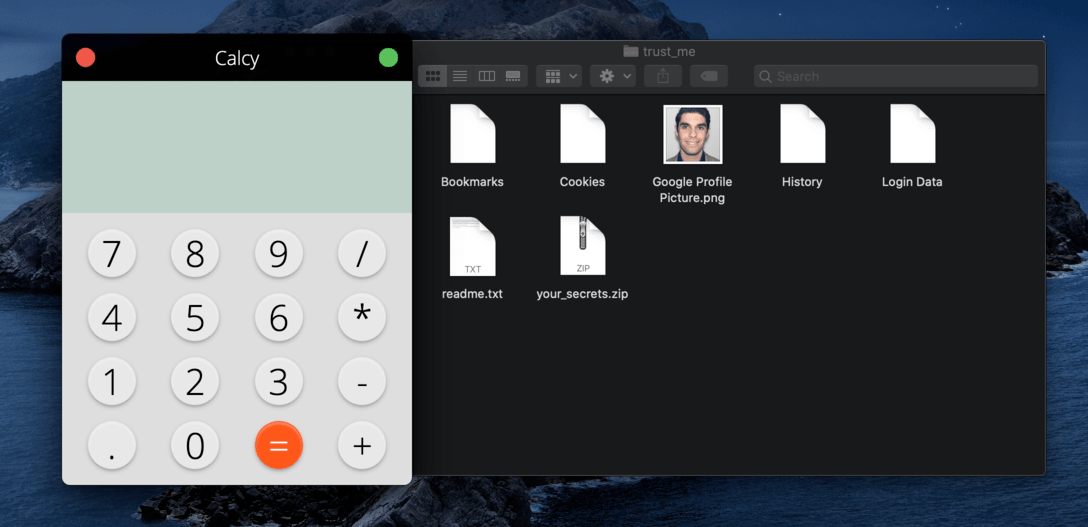Click the 3 key on Calcy
This screenshot has height=527, width=1088.
point(279,381)
